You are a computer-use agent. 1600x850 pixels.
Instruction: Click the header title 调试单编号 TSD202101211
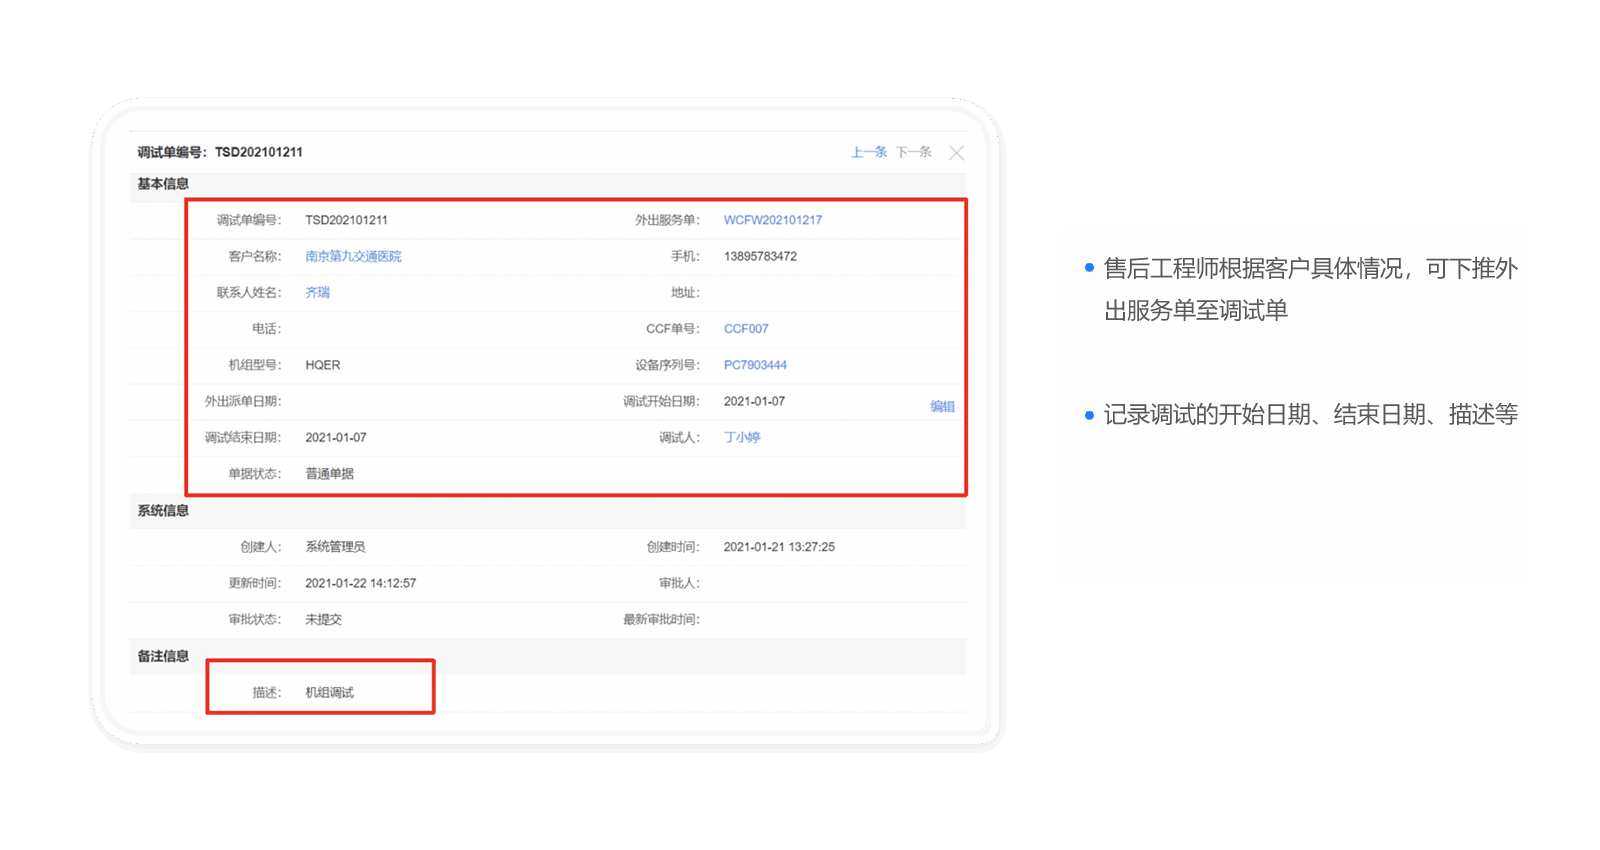click(220, 152)
